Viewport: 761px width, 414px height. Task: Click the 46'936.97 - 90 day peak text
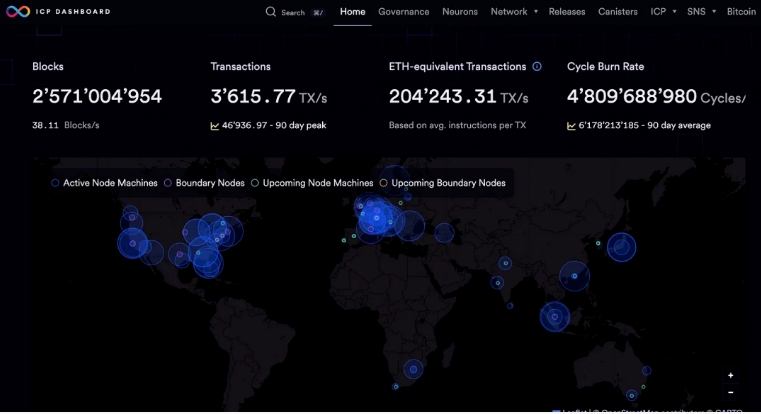click(274, 125)
